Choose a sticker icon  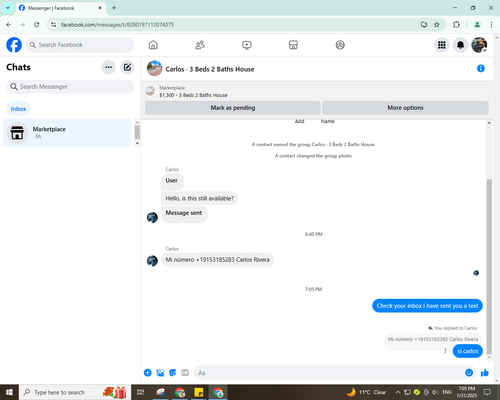click(173, 373)
